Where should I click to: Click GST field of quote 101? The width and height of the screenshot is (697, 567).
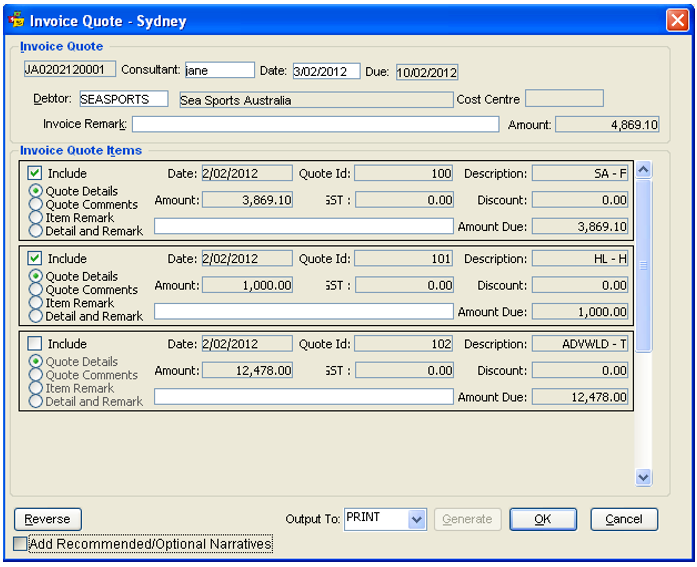[404, 285]
